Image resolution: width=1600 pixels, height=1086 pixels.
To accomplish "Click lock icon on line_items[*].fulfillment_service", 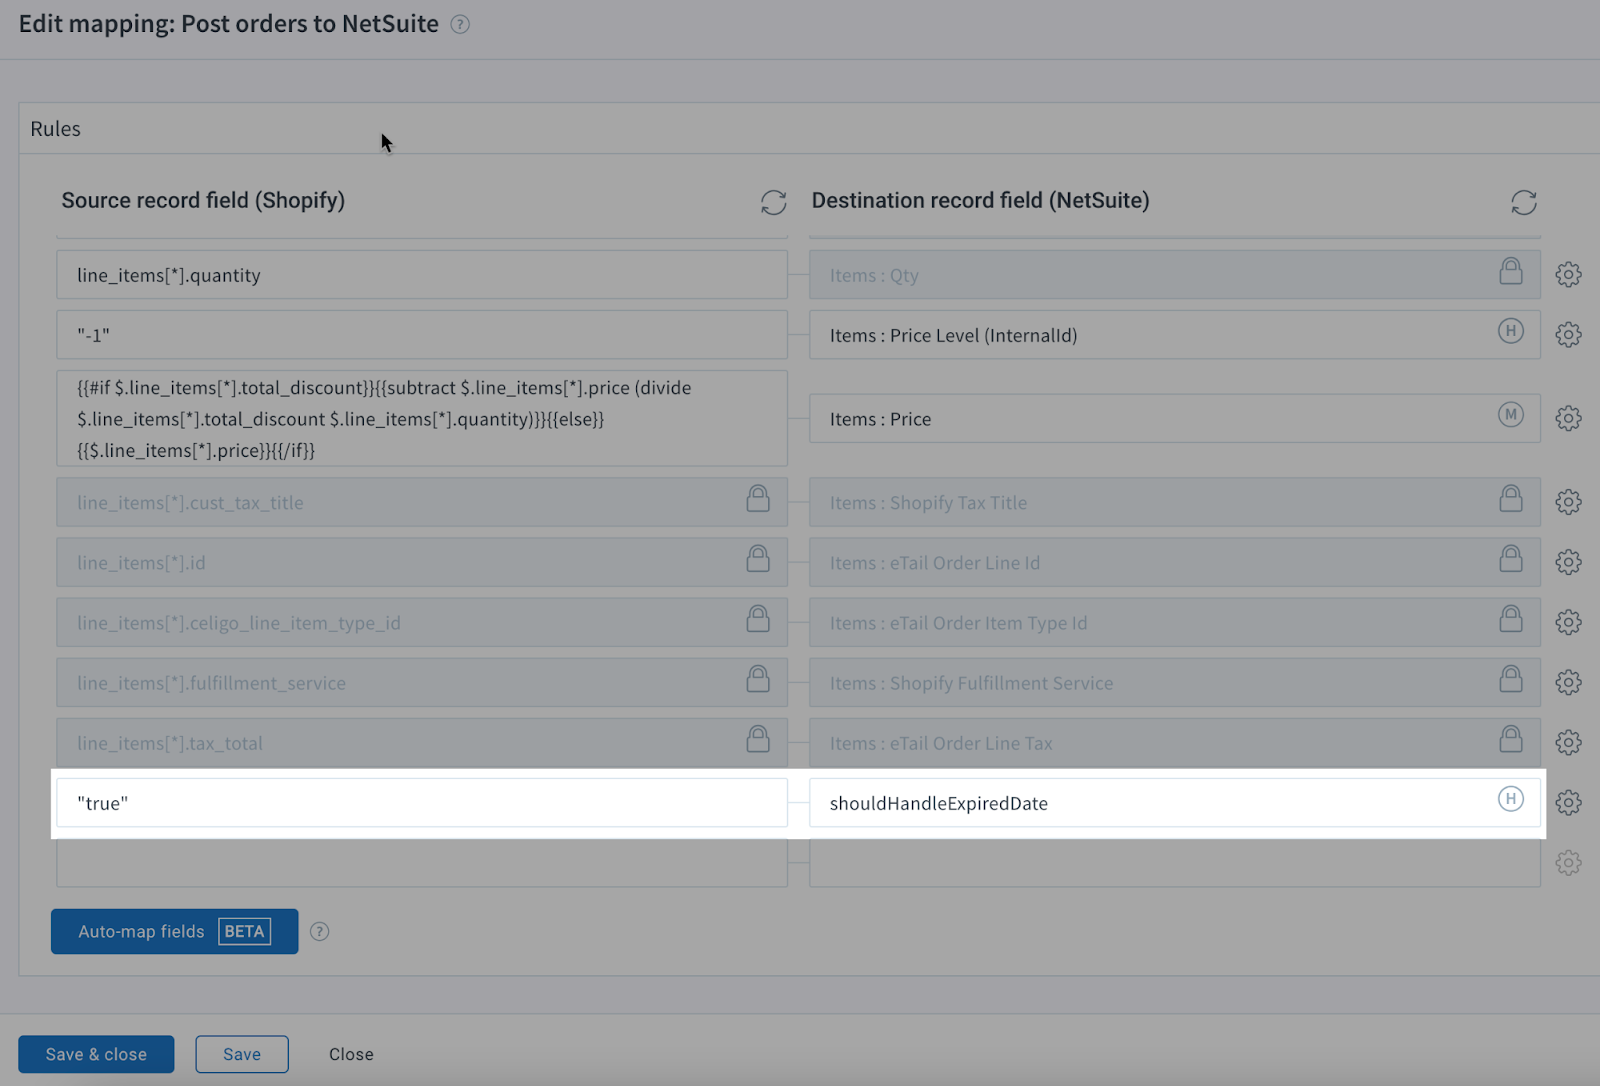I will click(758, 678).
